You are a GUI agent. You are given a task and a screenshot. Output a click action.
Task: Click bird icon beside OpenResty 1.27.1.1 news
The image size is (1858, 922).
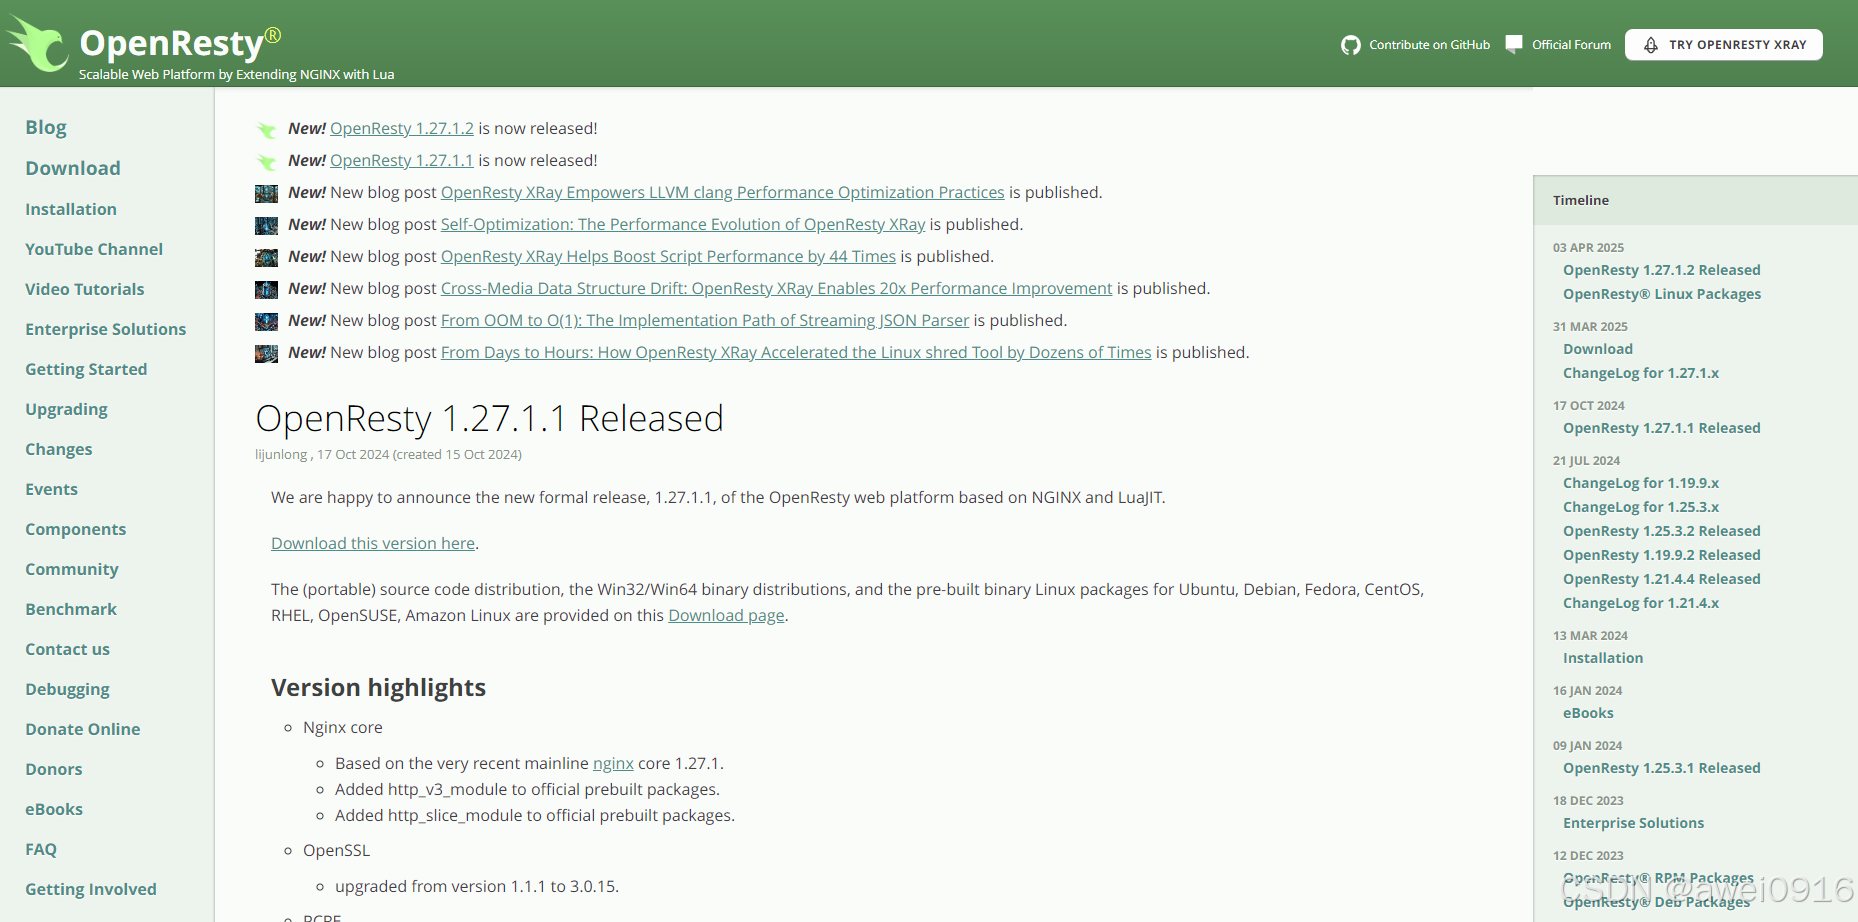click(266, 161)
